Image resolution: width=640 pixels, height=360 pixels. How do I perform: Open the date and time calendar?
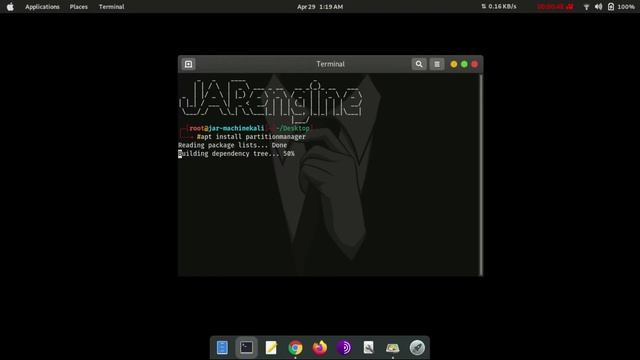coord(320,7)
